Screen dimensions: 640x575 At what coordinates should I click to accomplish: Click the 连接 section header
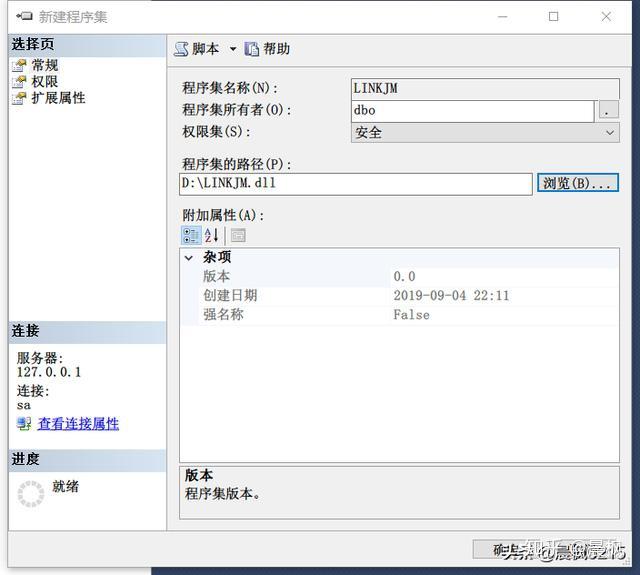pos(87,331)
